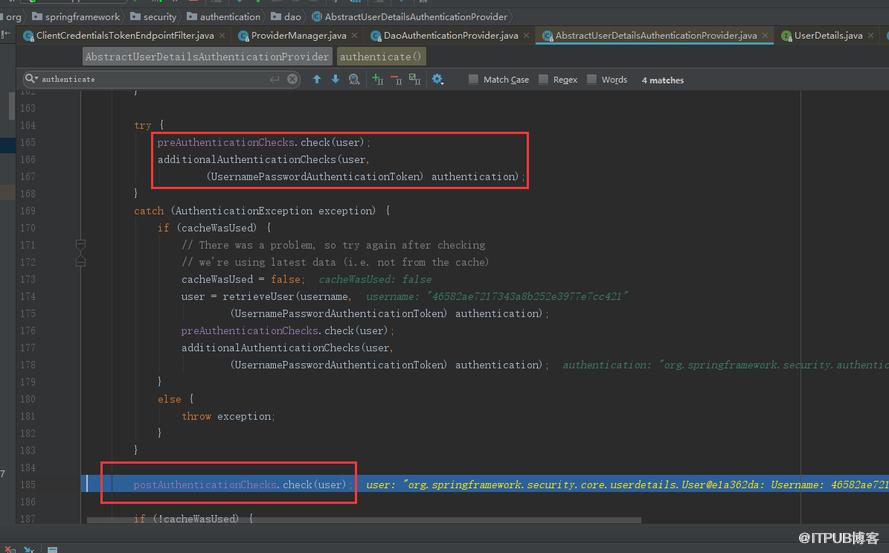
Task: Click 'if (cacheWasUsed)' on line 170
Action: pos(214,227)
